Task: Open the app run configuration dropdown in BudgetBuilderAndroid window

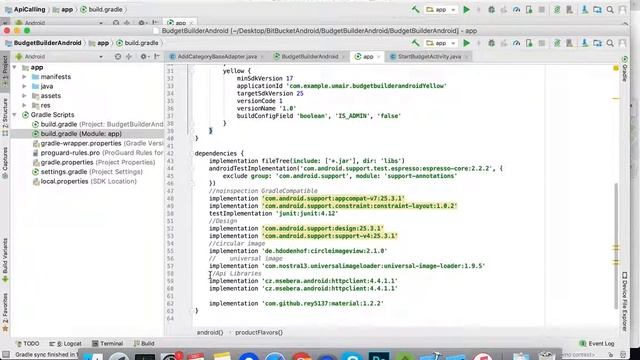Action: point(441,43)
